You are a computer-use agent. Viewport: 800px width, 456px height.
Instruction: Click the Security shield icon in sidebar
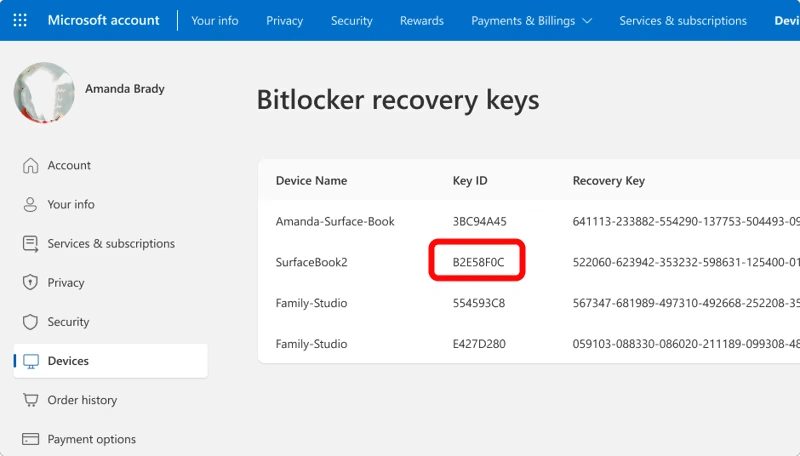(x=30, y=322)
